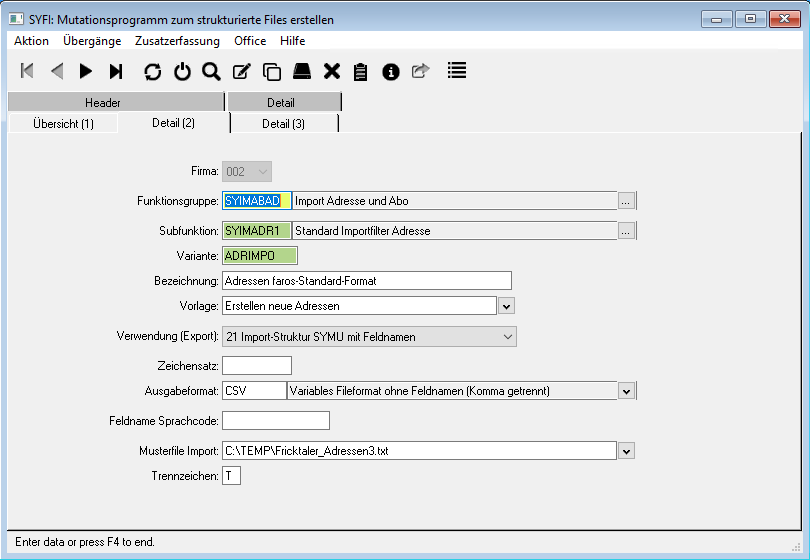Go to next record with play arrow
Screen dimensions: 810x560
click(x=86, y=71)
